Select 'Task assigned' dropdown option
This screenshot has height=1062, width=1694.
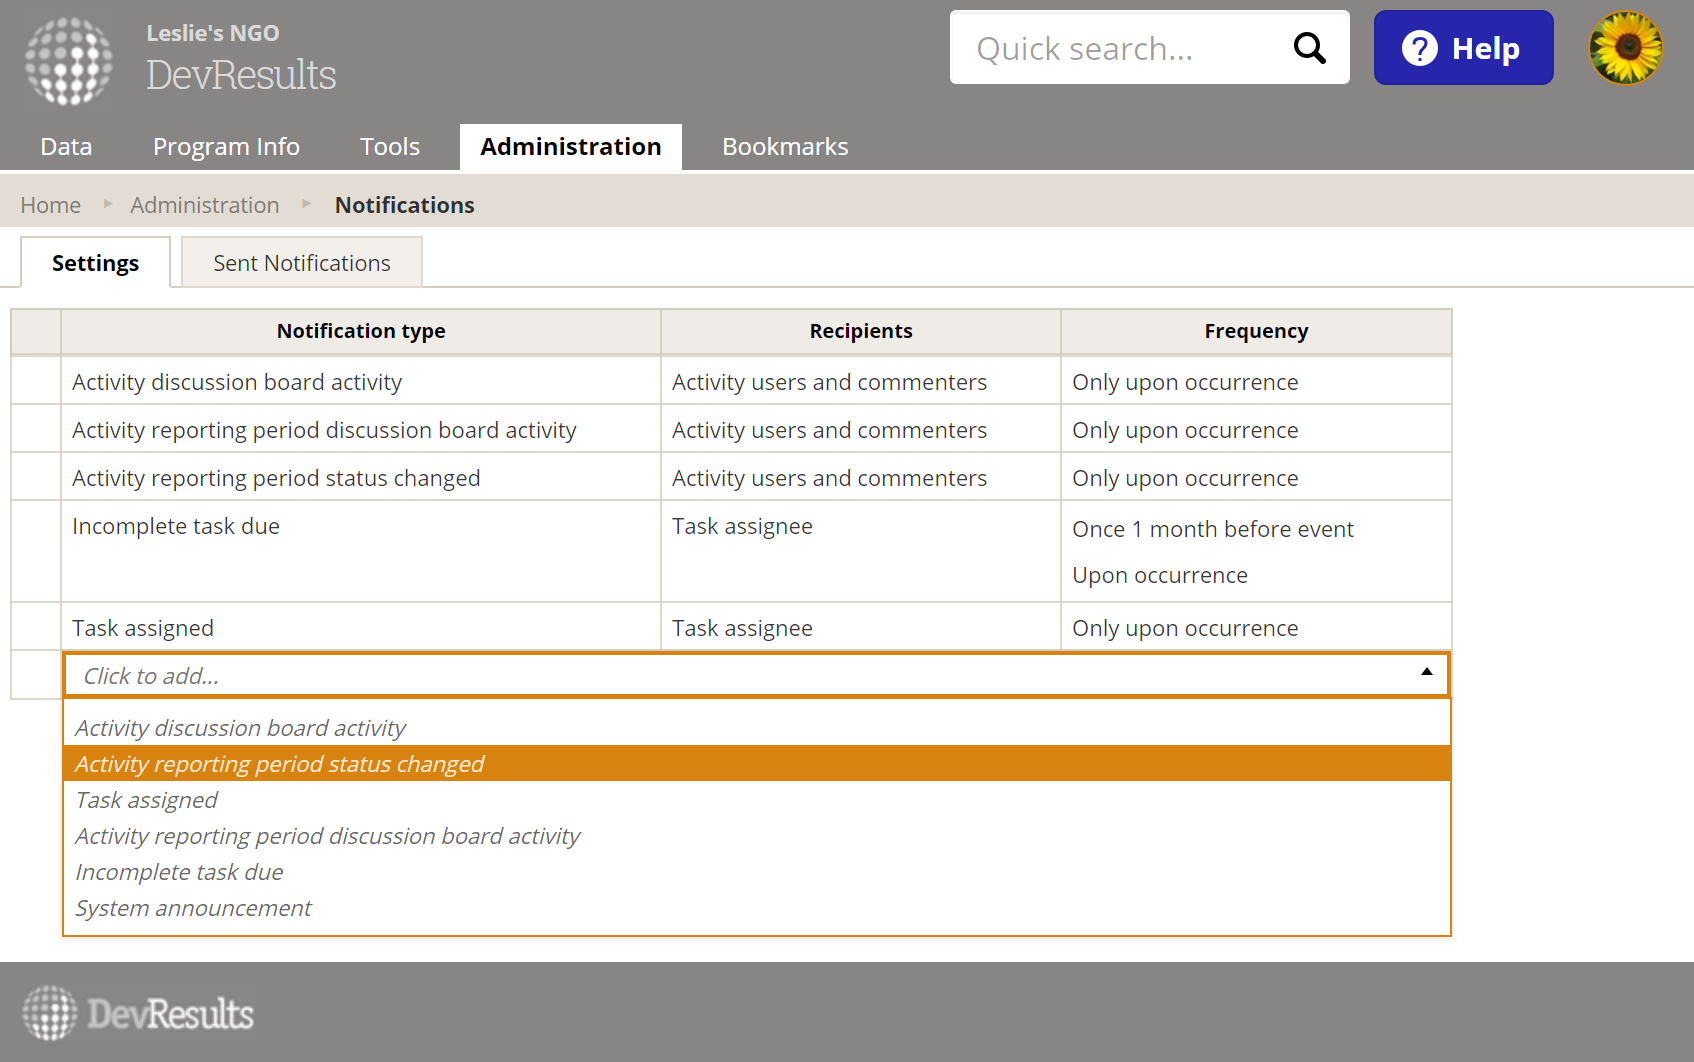[757, 800]
